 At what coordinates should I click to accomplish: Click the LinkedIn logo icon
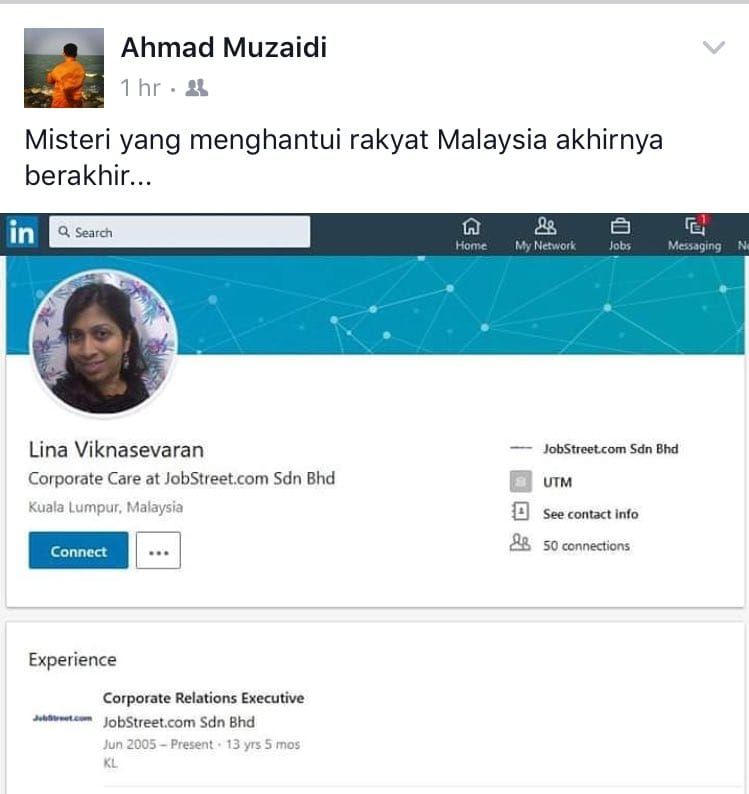pyautogui.click(x=23, y=233)
